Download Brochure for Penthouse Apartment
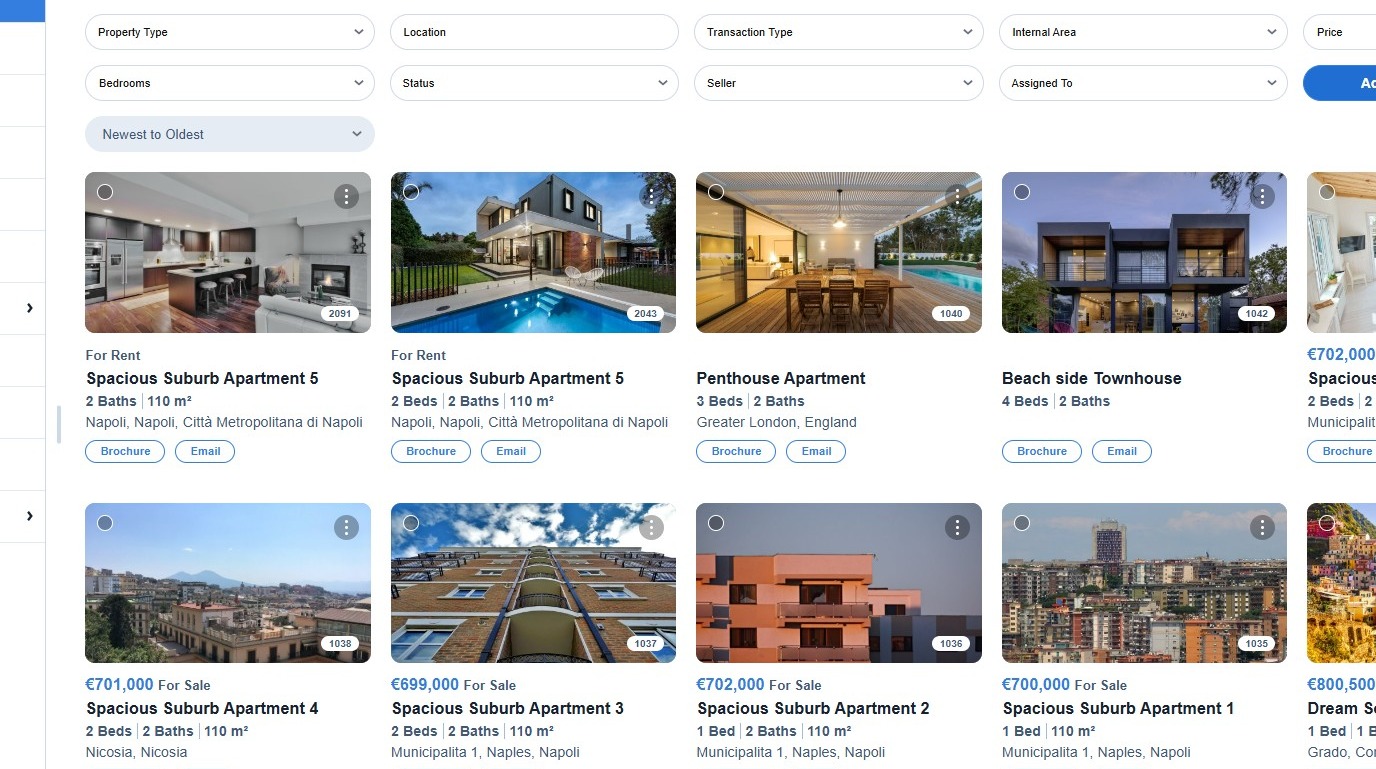The width and height of the screenshot is (1376, 769). click(x=736, y=451)
